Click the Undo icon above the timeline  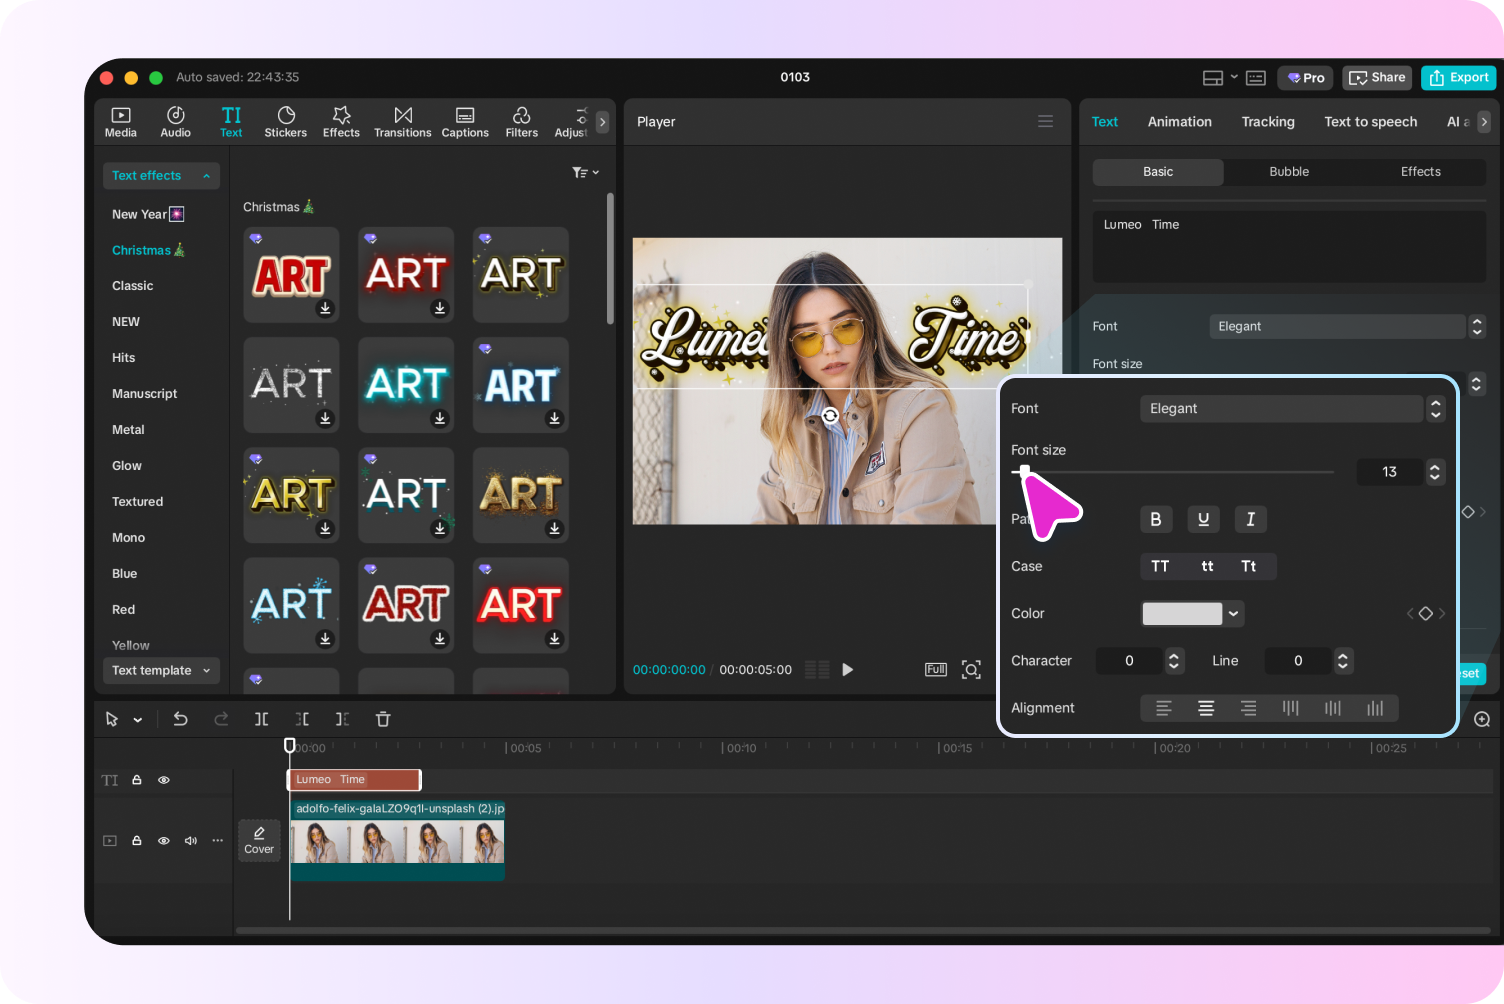[x=180, y=719]
